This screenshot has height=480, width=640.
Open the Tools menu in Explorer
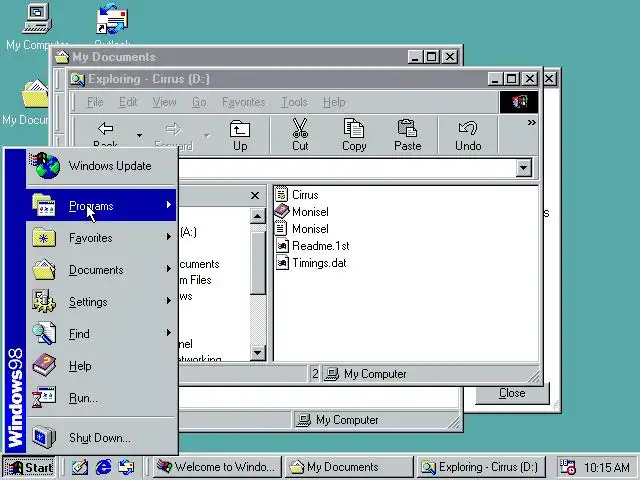click(x=294, y=102)
